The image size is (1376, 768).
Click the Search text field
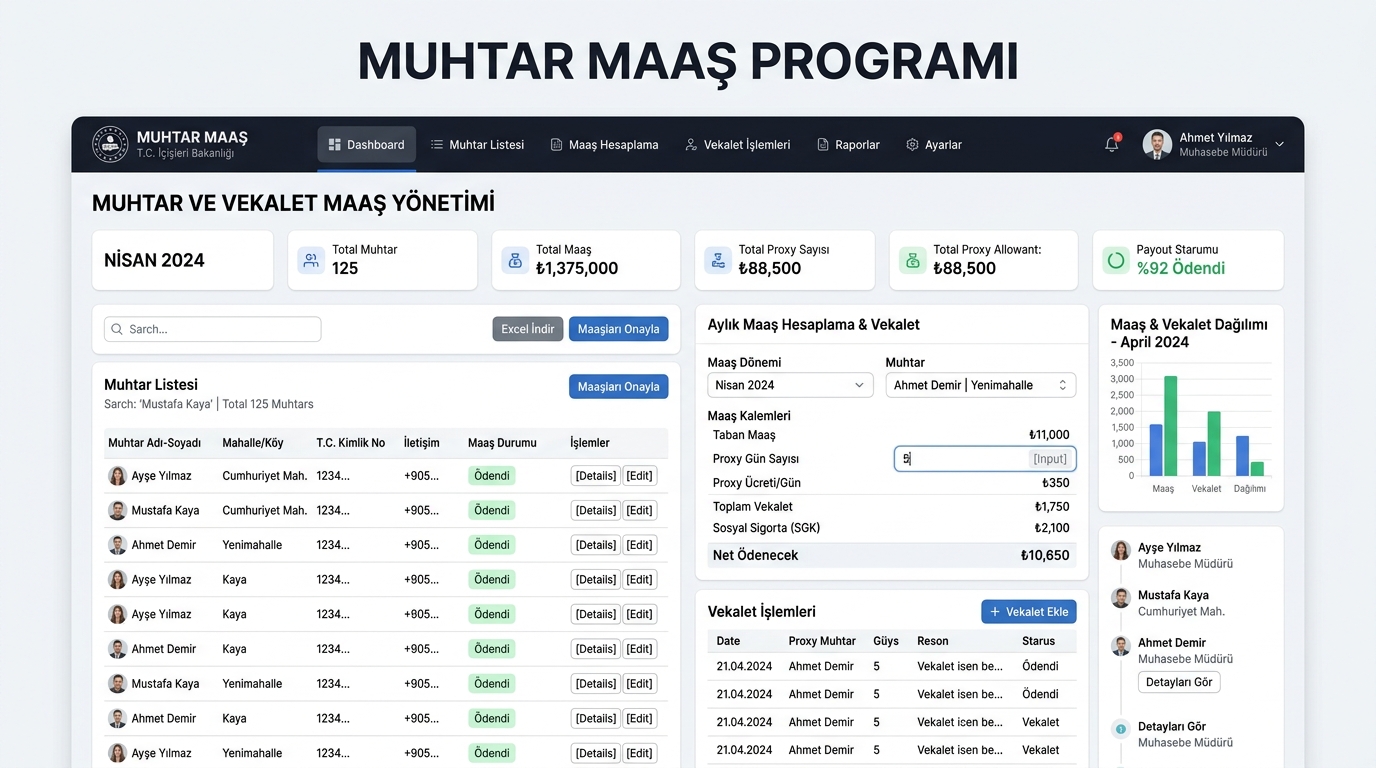click(212, 329)
